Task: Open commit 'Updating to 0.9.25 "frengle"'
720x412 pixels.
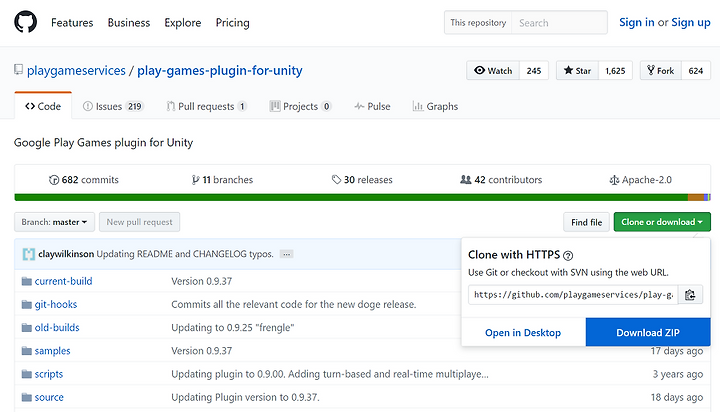Action: pos(233,327)
